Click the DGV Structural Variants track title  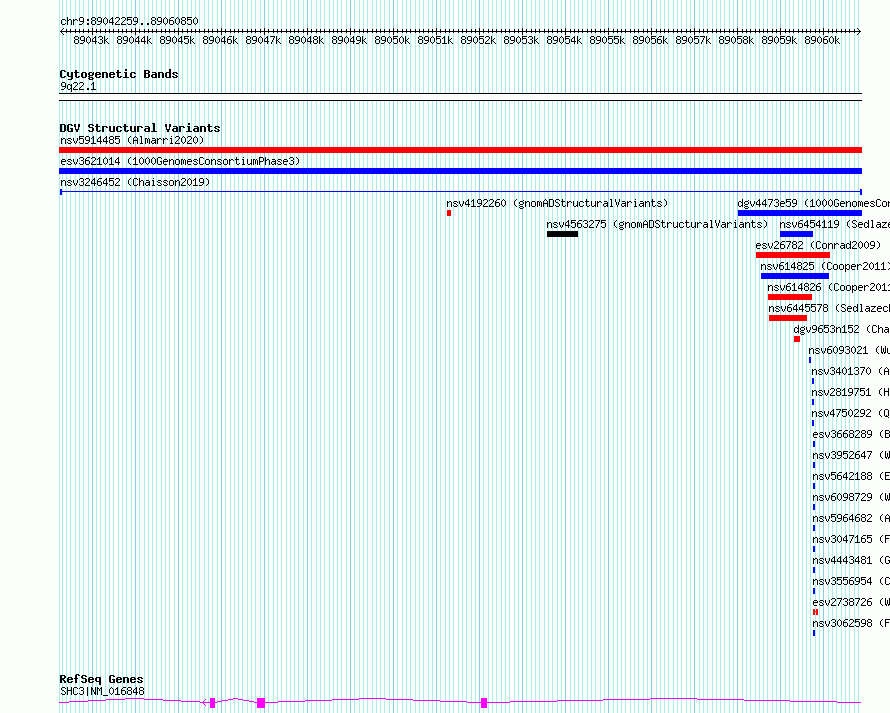(x=140, y=128)
